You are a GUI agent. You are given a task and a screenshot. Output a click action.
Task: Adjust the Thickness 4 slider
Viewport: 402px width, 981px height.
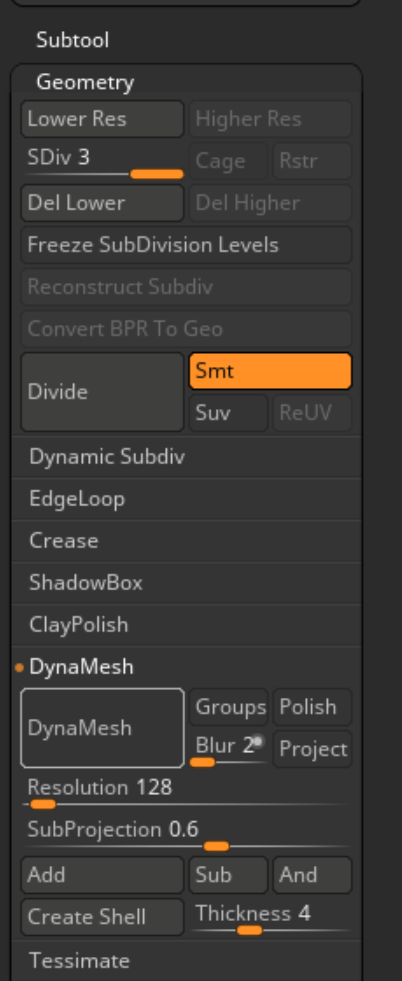coord(271,917)
